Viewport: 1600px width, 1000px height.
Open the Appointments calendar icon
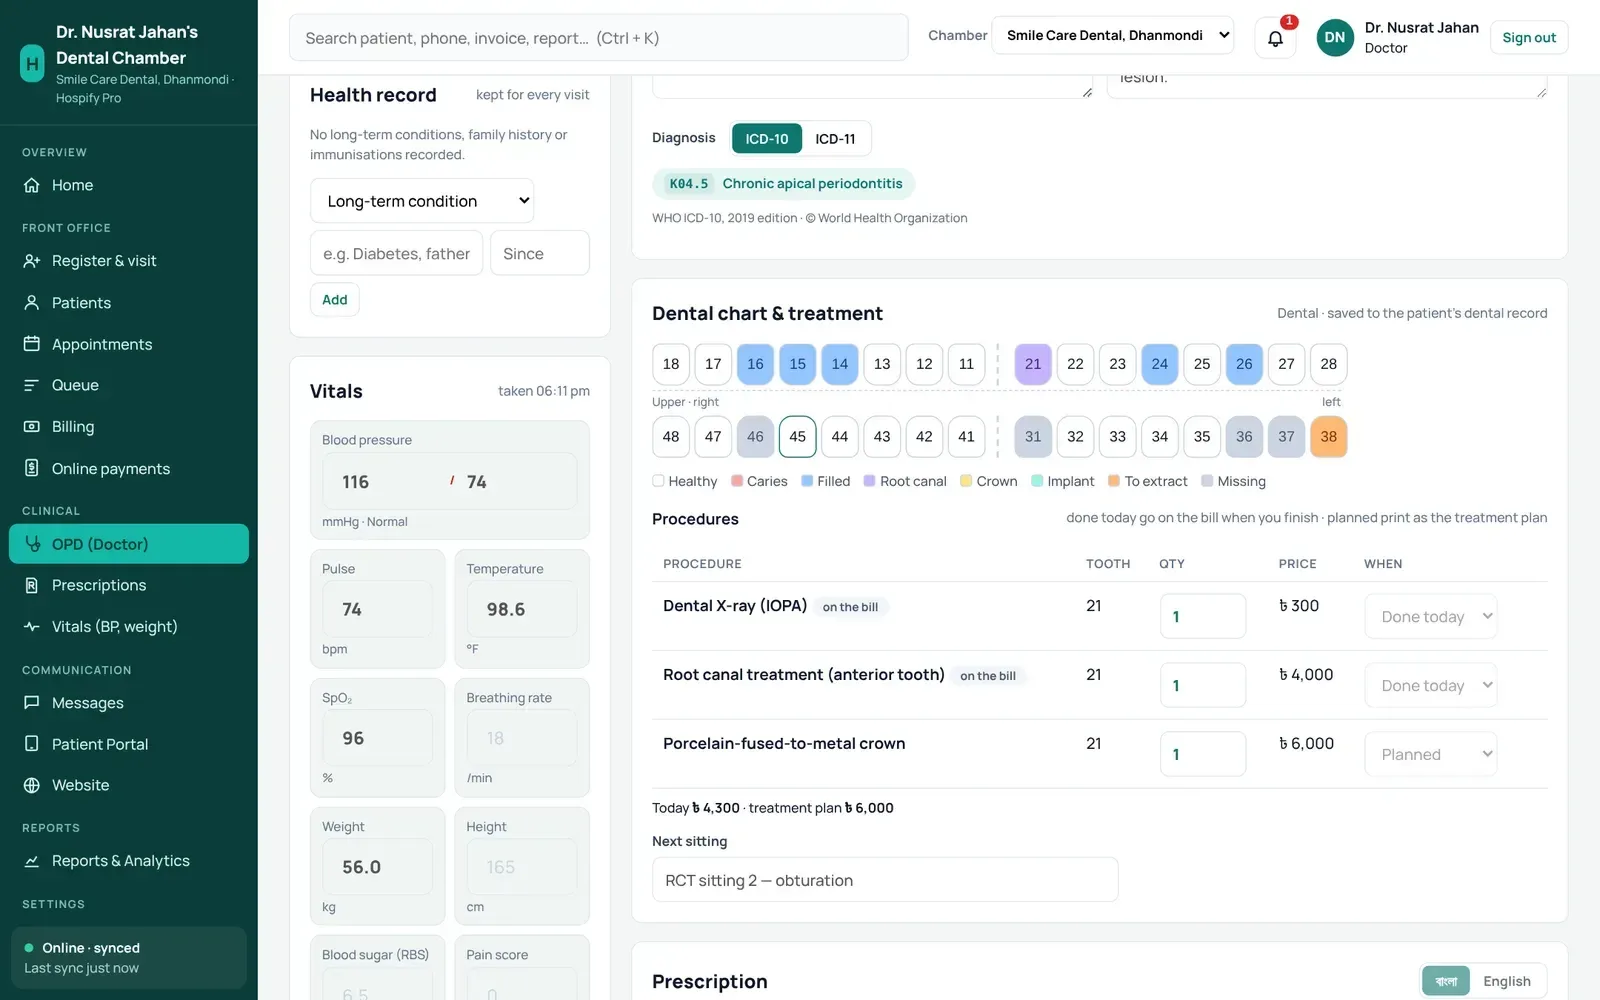click(32, 344)
